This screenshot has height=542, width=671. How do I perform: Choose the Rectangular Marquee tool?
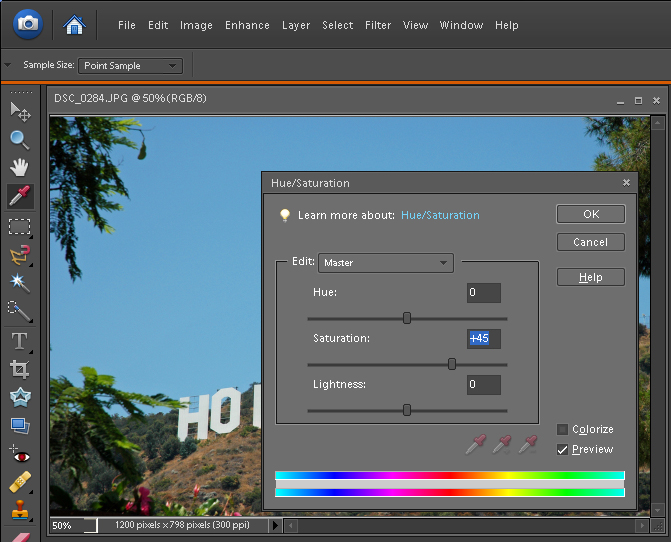(19, 226)
